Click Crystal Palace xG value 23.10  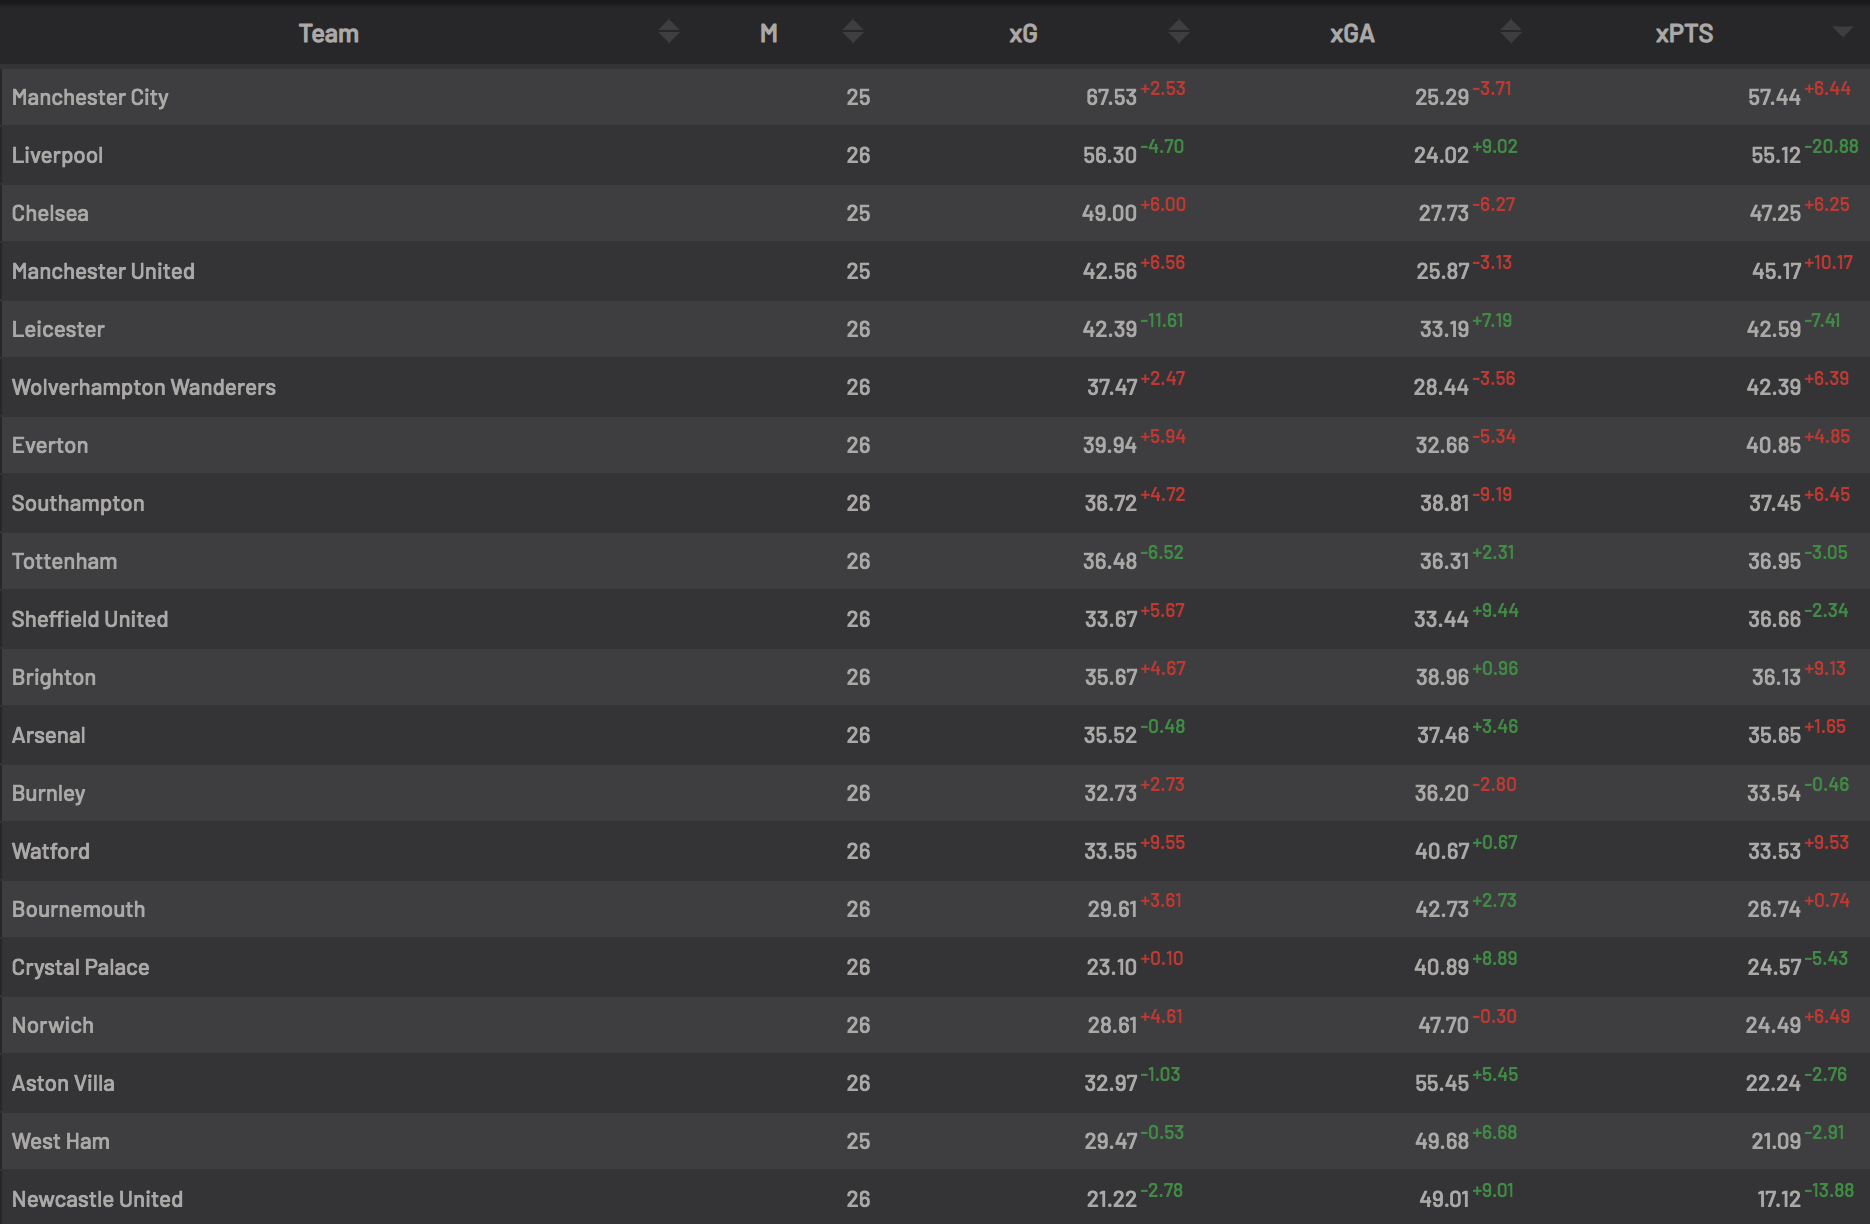point(1112,967)
